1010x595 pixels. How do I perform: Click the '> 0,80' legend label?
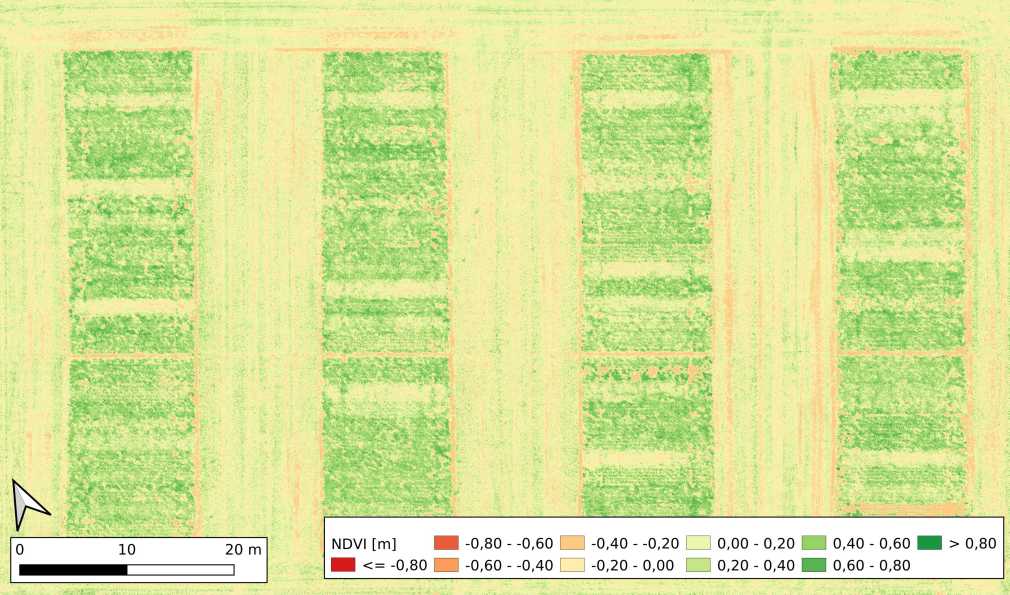(x=973, y=543)
